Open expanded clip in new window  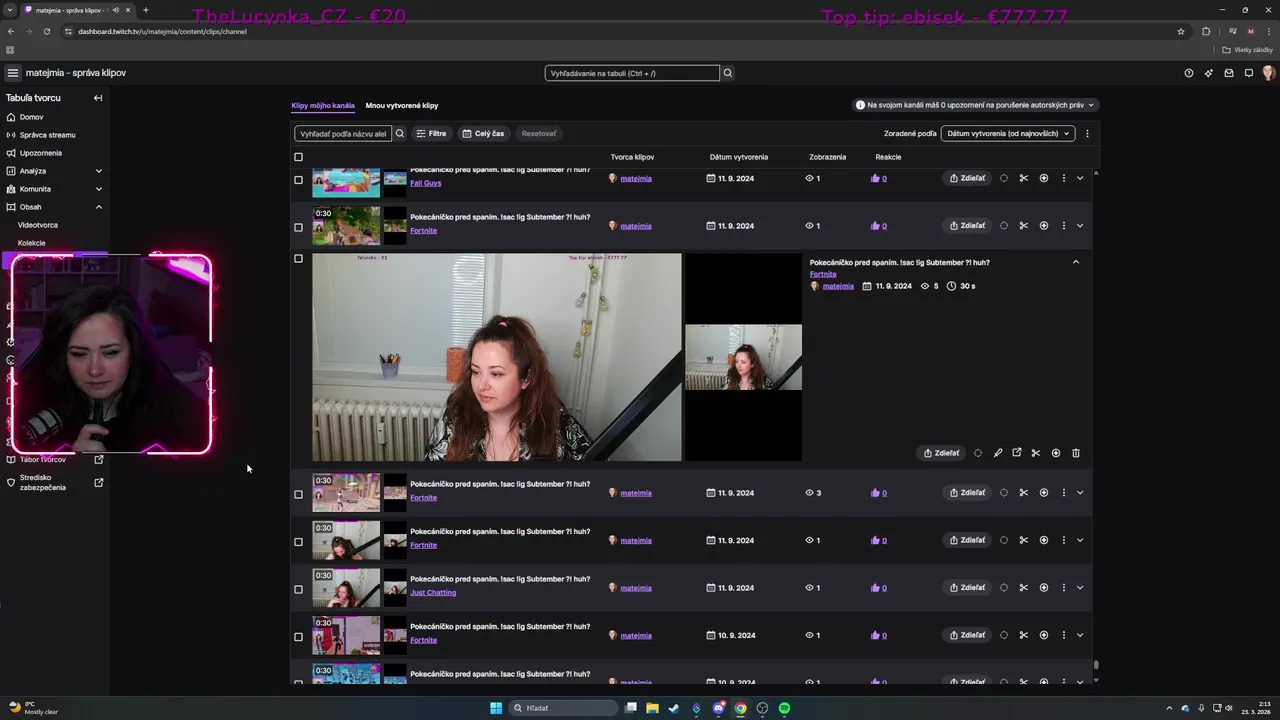click(1017, 453)
